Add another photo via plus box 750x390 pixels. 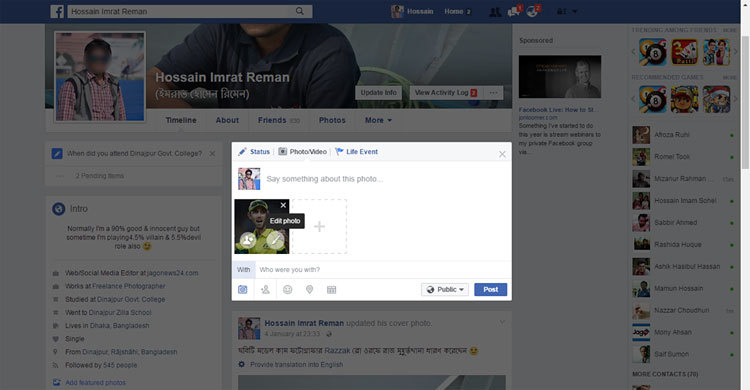point(319,226)
